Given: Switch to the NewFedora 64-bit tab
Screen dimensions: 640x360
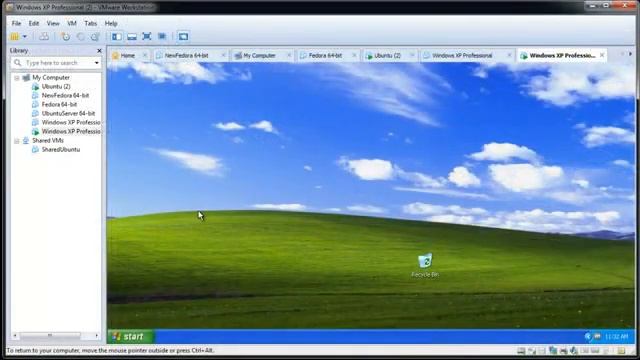Looking at the screenshot, I should pos(186,56).
